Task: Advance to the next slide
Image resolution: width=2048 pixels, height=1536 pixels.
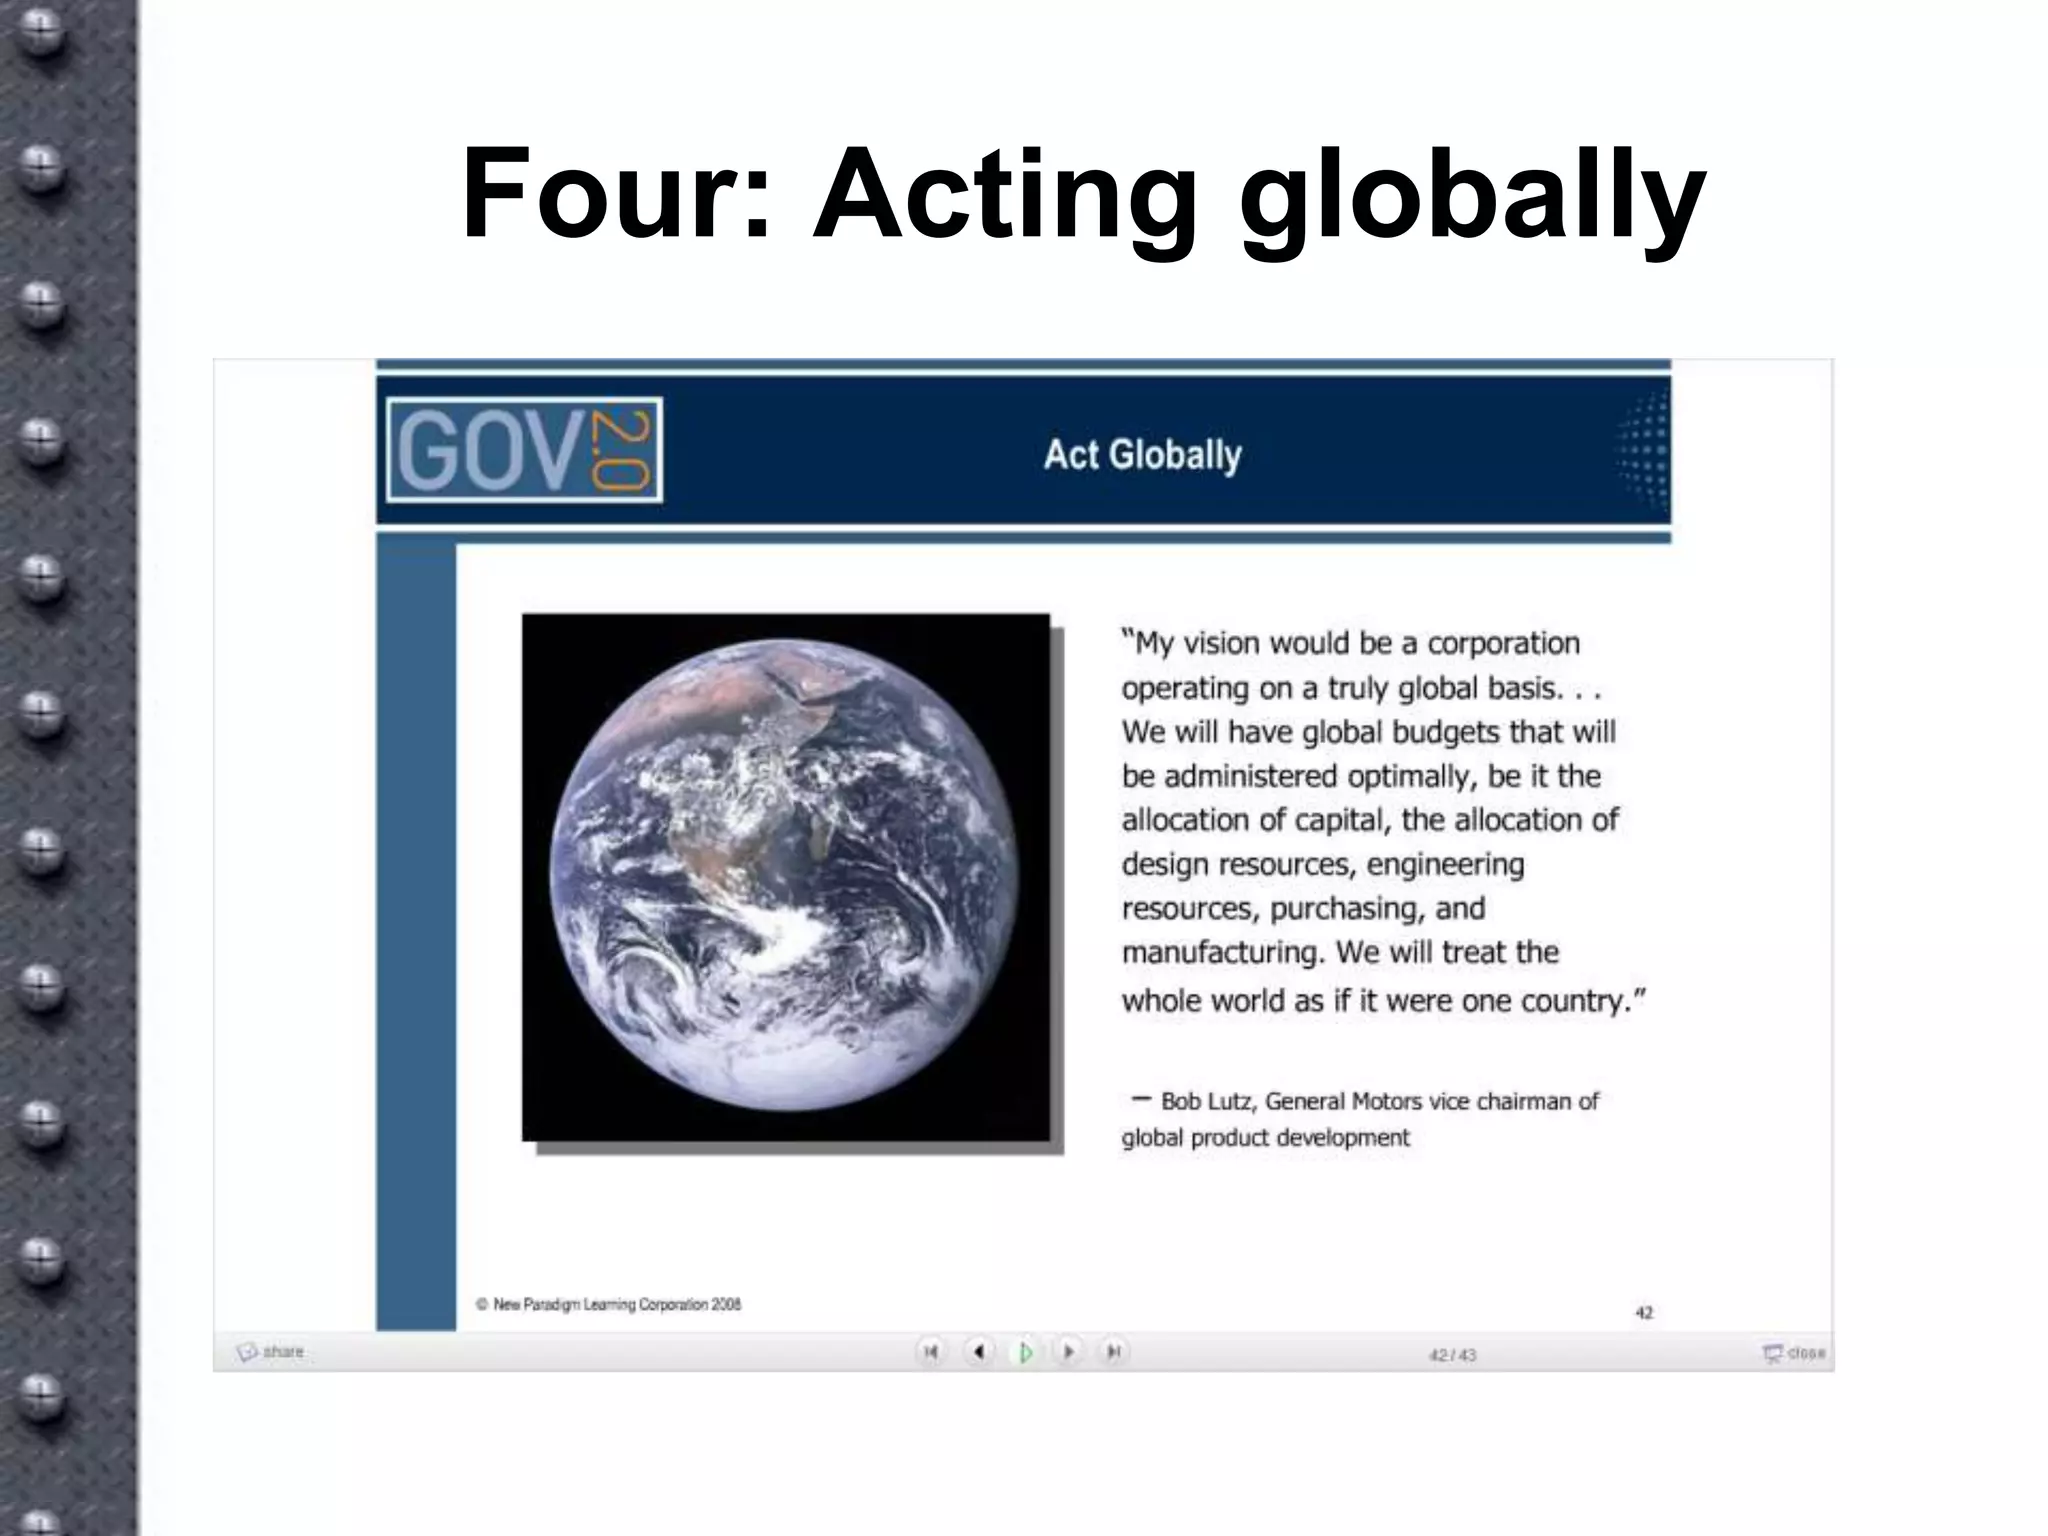Action: [1068, 1352]
